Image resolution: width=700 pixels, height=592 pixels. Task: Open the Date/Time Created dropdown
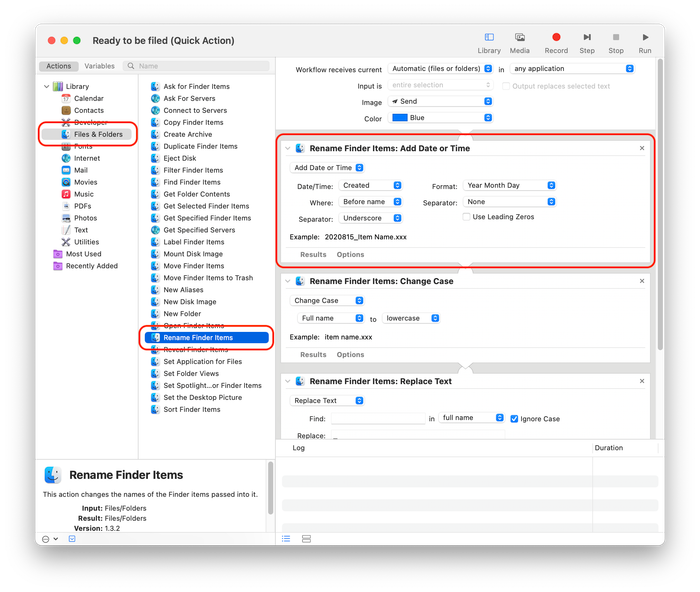pos(371,185)
